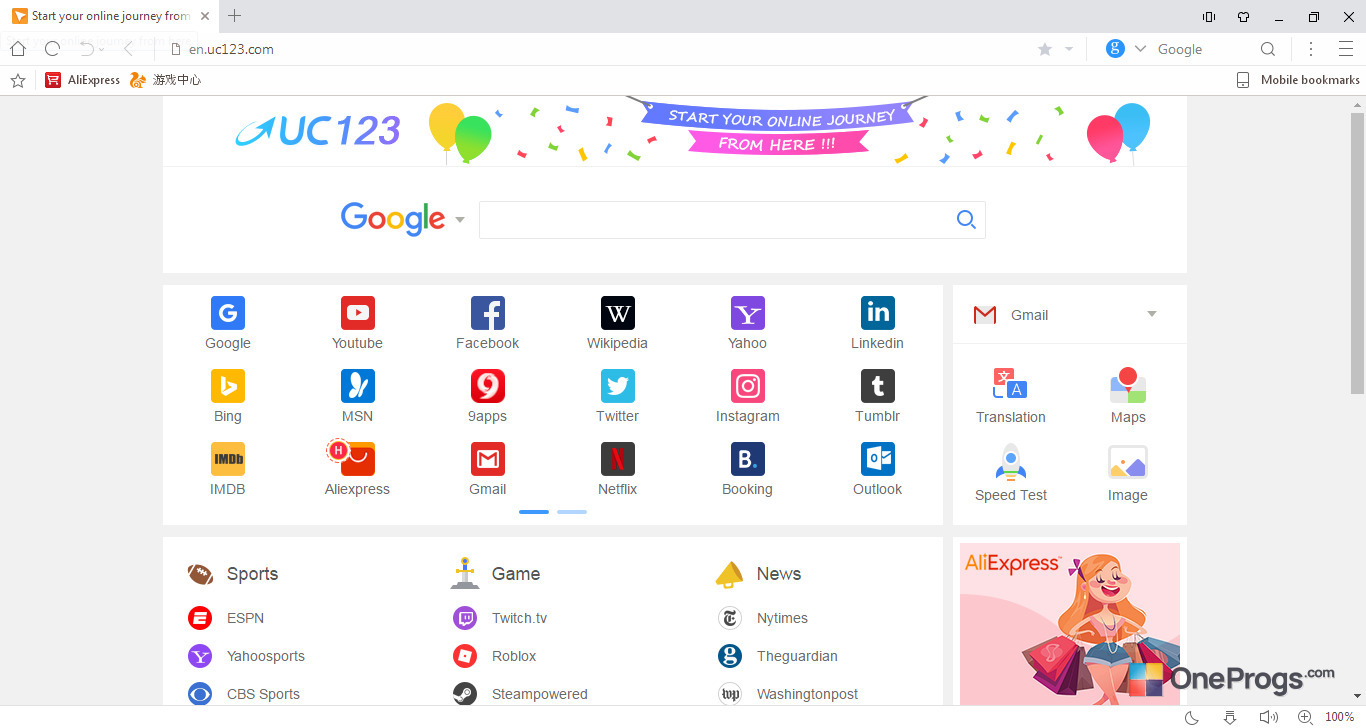This screenshot has width=1366, height=728.
Task: Open the Yahoosports link
Action: point(246,656)
